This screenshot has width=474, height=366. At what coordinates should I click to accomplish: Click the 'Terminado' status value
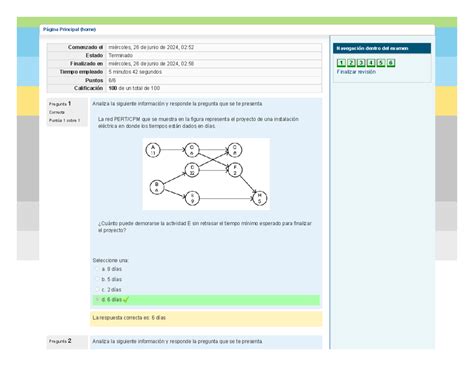pos(121,55)
